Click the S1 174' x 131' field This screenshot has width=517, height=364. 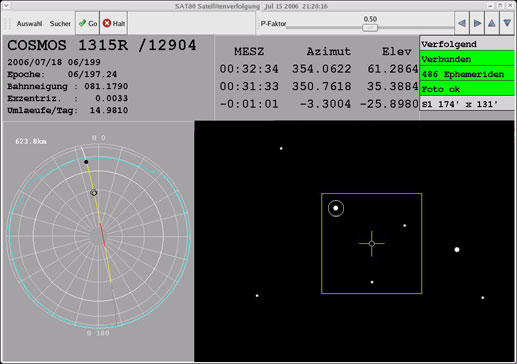point(467,104)
